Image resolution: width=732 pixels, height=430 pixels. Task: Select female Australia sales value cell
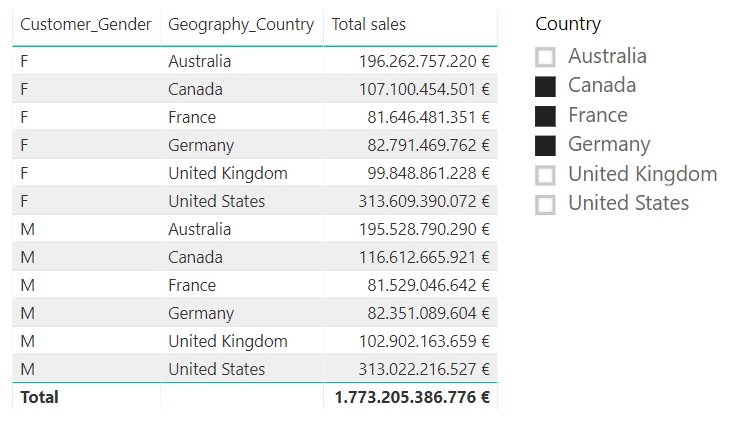424,61
